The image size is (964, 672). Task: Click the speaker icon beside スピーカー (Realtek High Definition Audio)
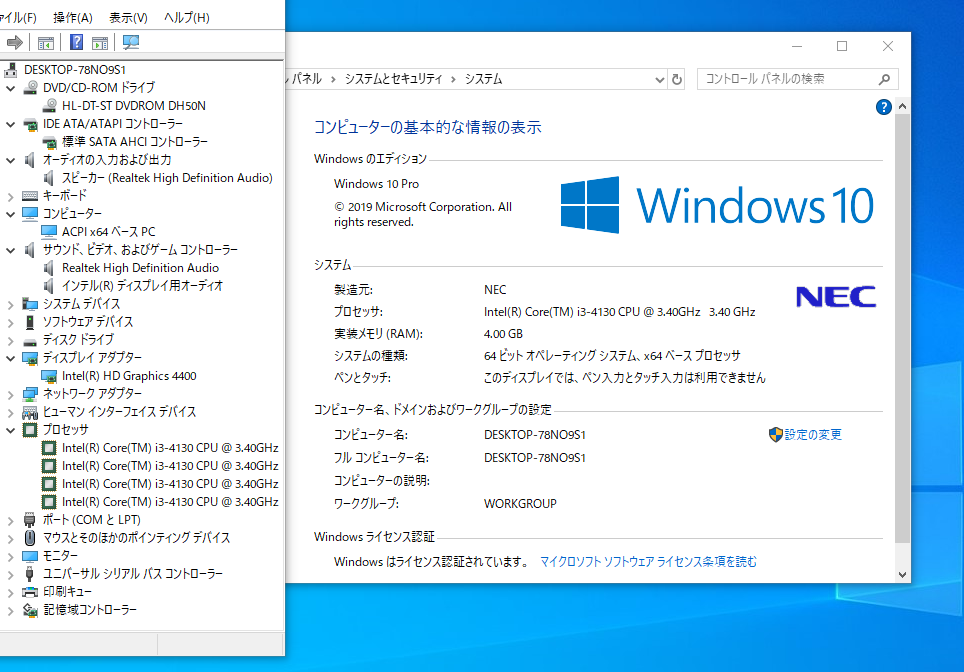point(49,178)
